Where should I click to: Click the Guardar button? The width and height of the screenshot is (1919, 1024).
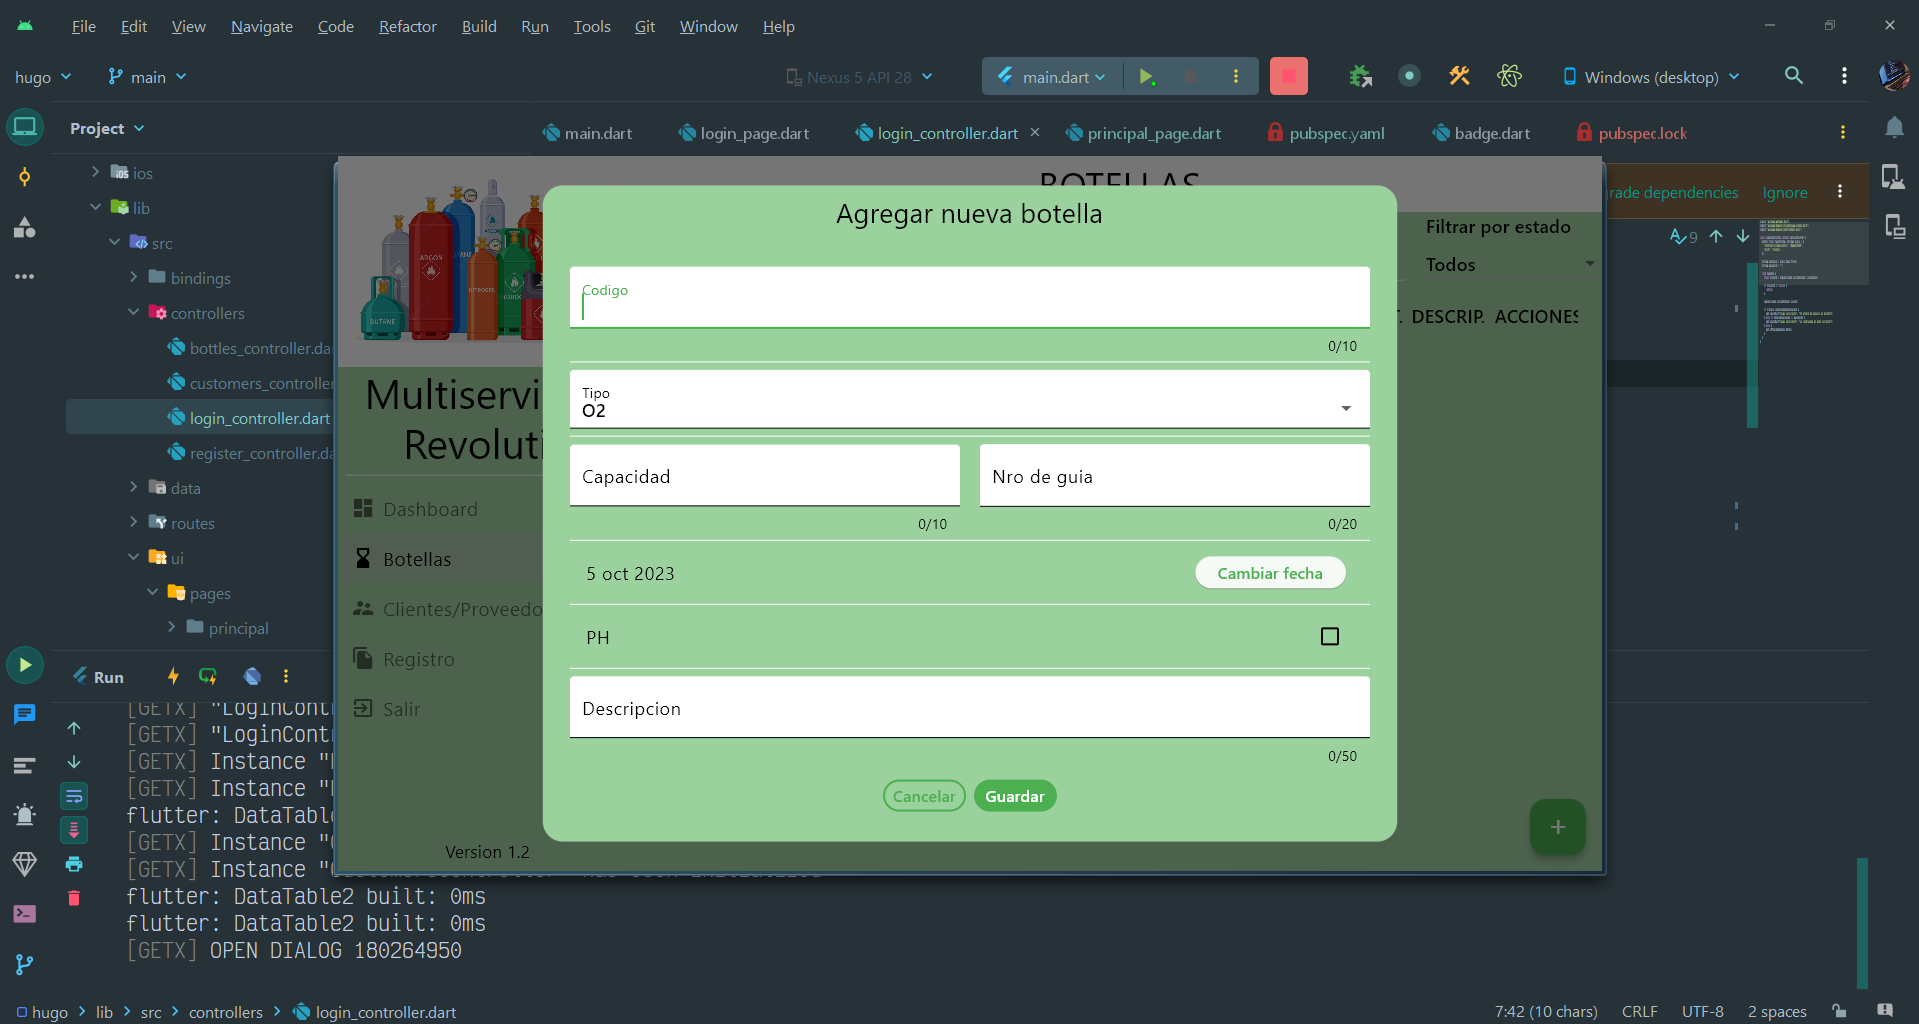[1015, 796]
